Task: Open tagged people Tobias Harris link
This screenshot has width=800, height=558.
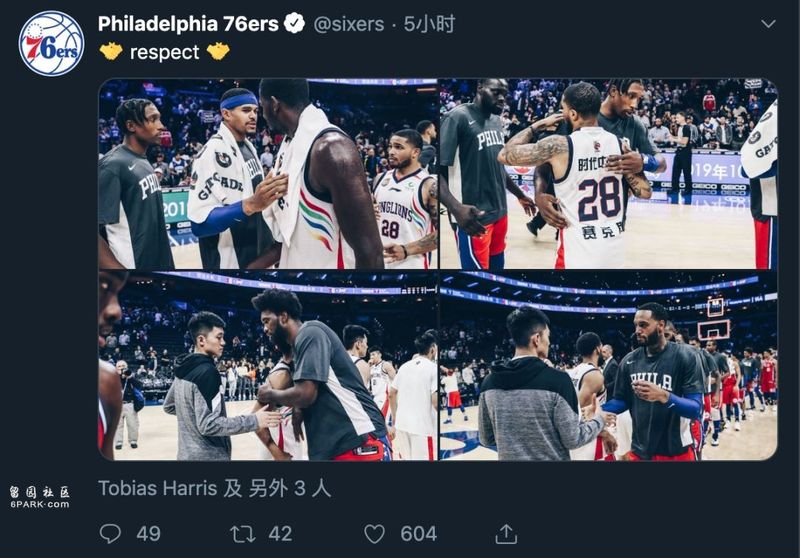Action: coord(158,489)
